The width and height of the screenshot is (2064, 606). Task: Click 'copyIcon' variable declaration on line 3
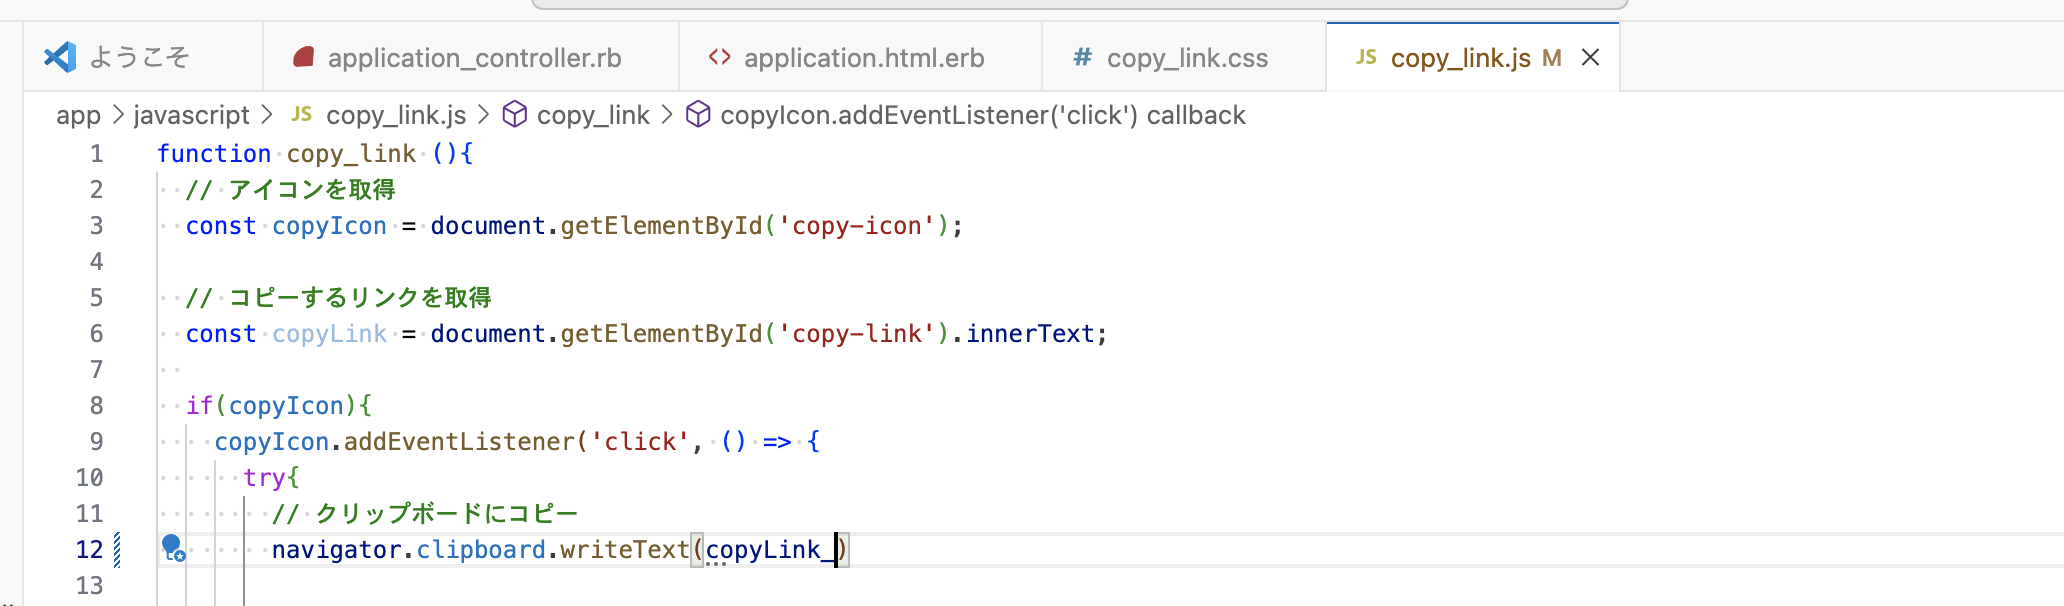coord(329,225)
